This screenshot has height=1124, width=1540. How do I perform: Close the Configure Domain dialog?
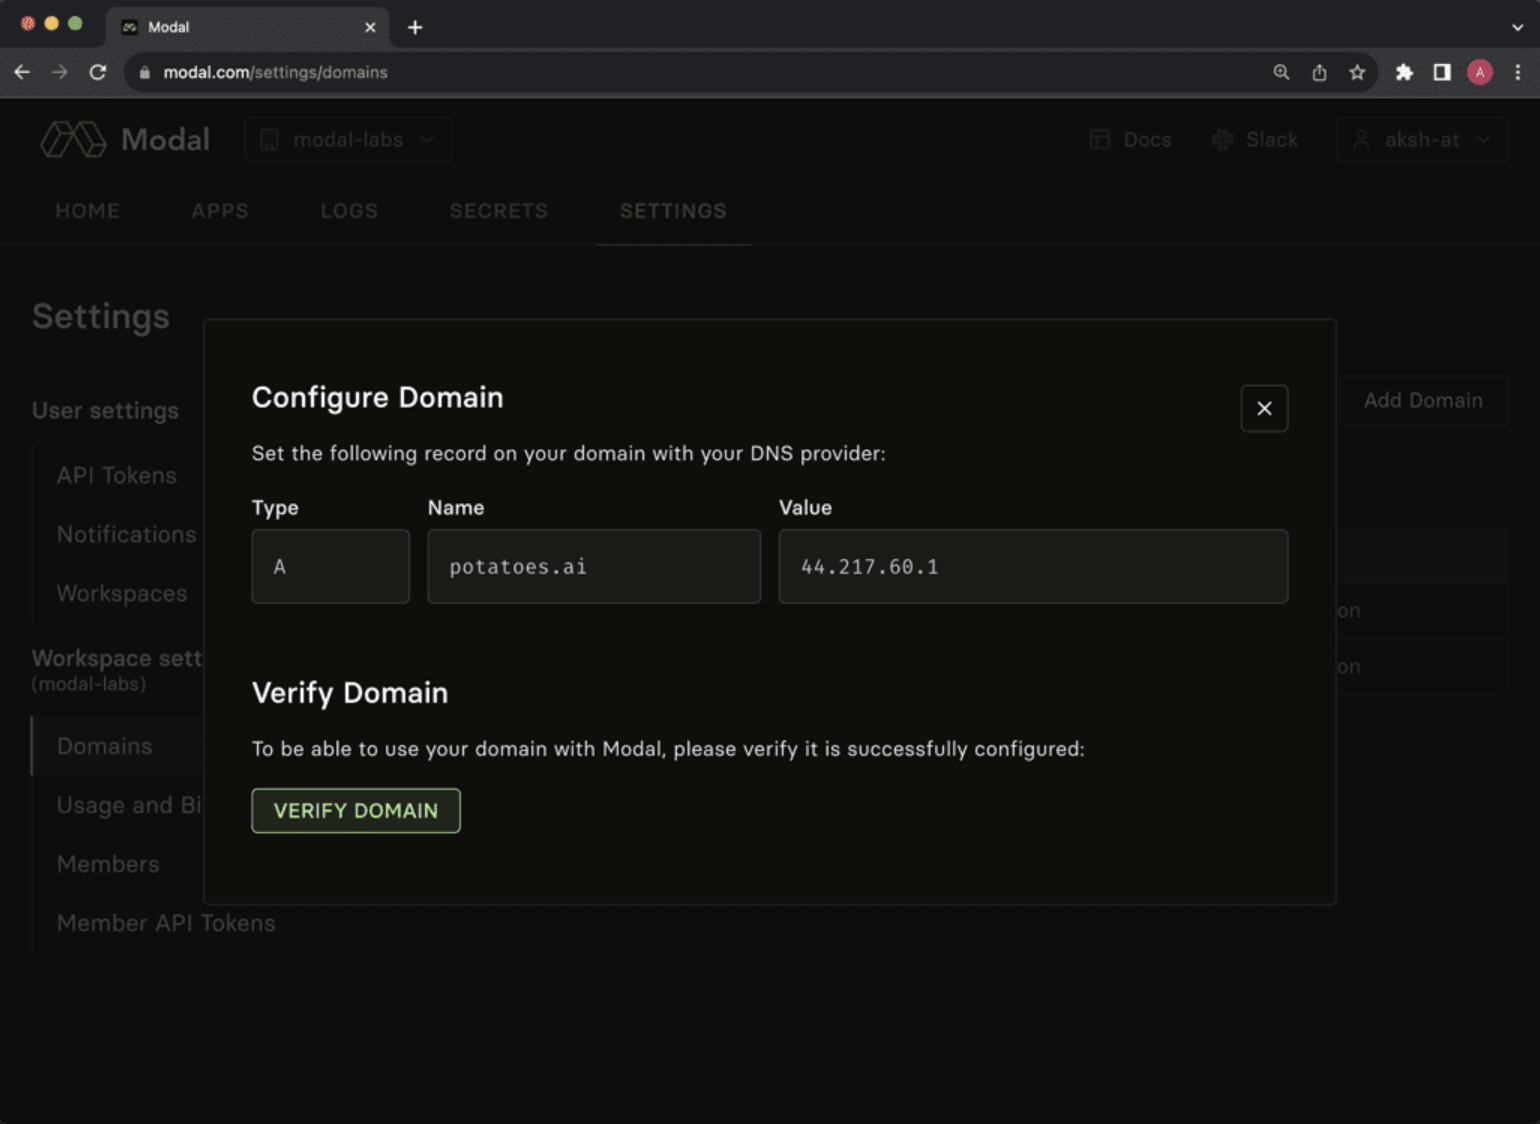1264,408
